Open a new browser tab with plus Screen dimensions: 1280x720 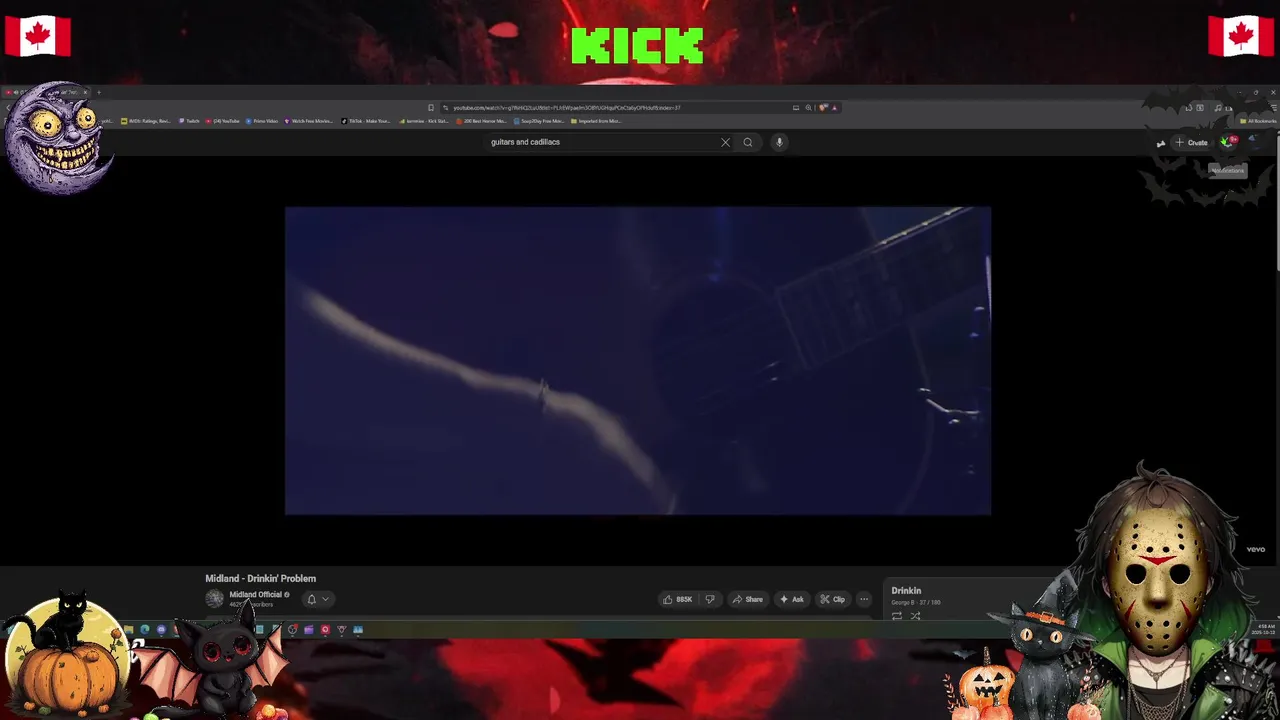[x=98, y=92]
